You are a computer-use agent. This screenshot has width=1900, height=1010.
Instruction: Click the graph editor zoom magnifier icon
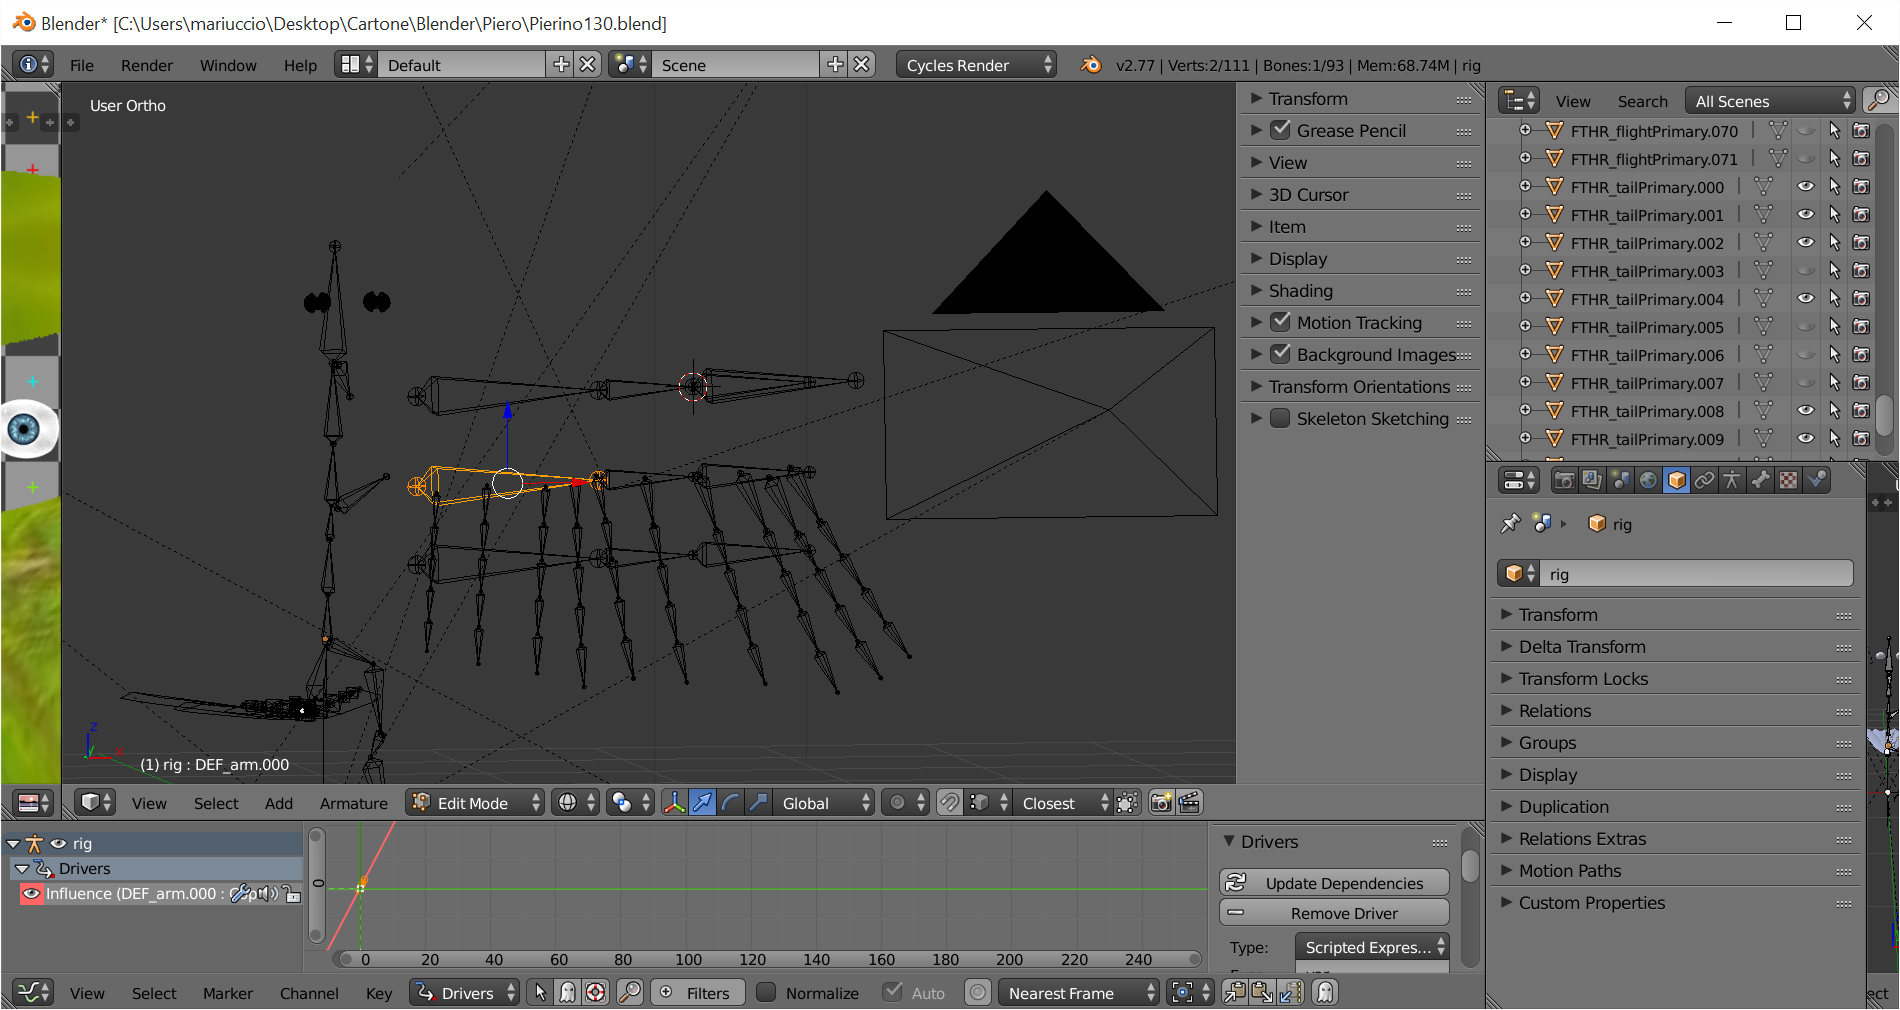click(x=630, y=992)
